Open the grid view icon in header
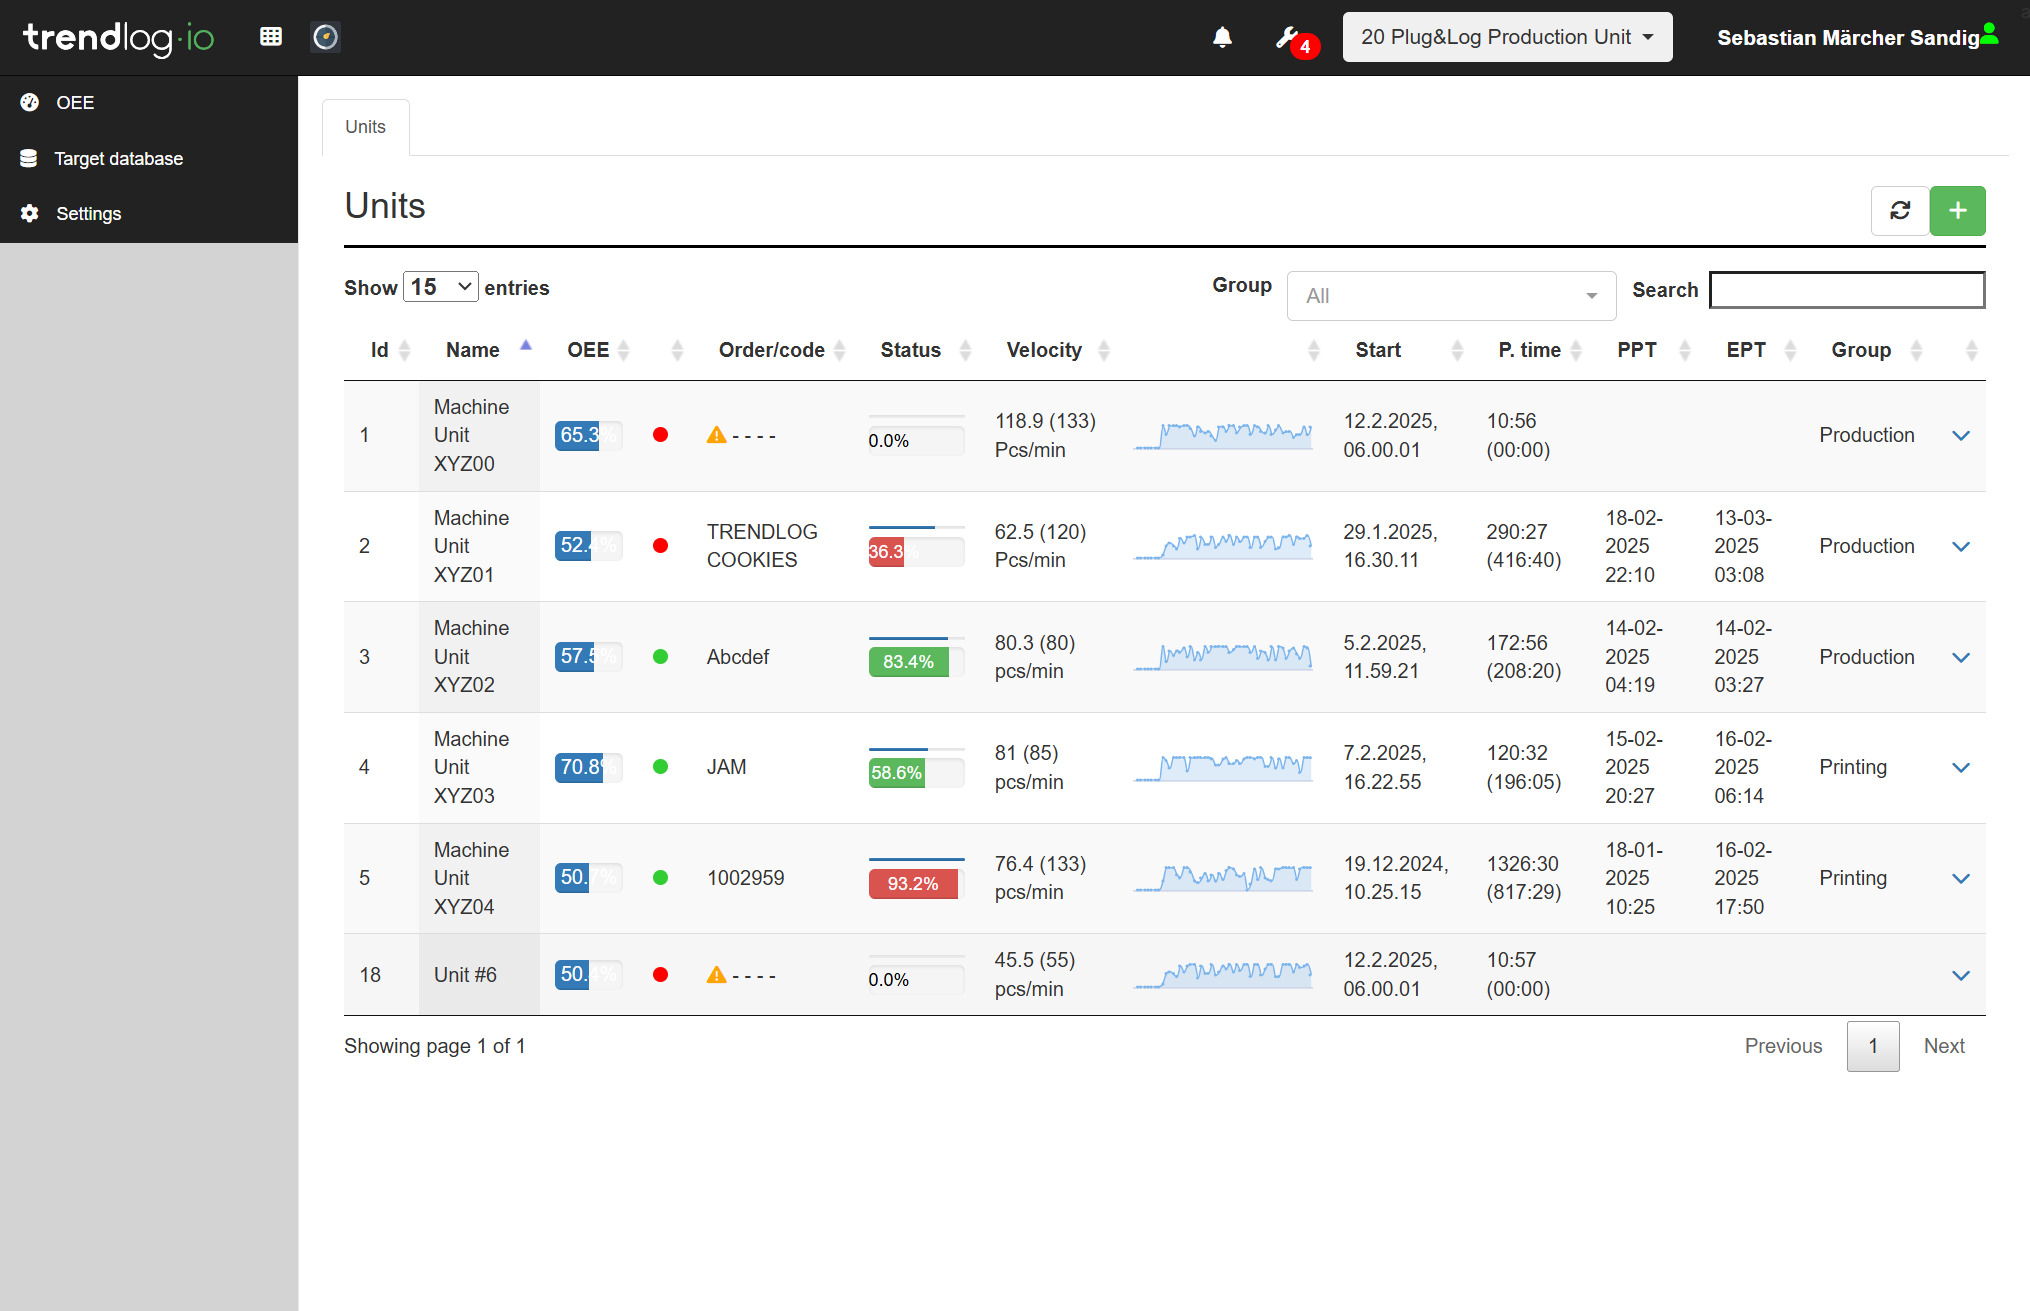The image size is (2030, 1311). [270, 37]
